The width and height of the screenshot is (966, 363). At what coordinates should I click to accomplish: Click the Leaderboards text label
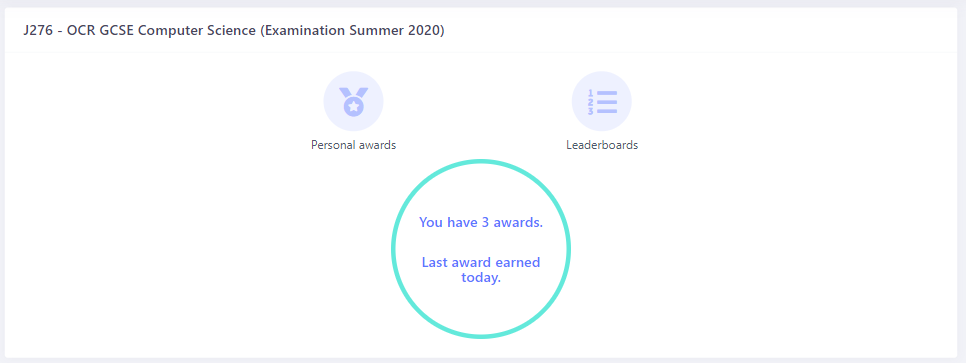coord(602,145)
